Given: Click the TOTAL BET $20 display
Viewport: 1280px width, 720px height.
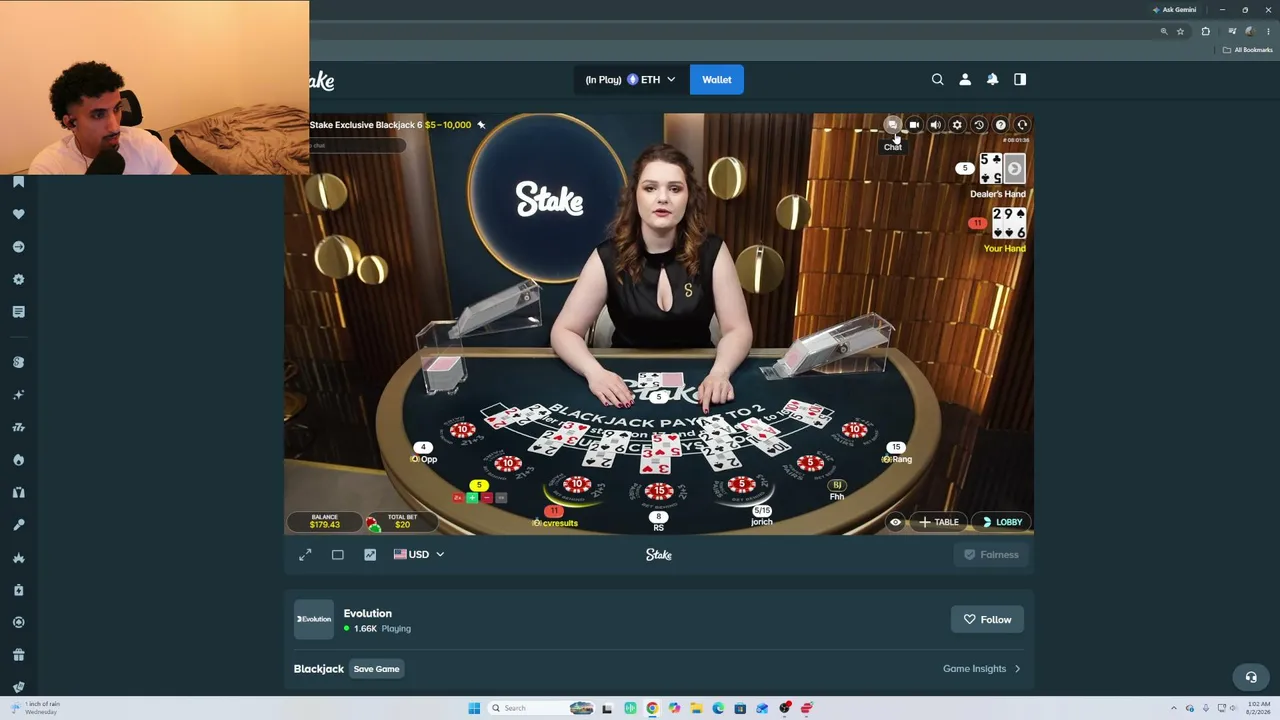Looking at the screenshot, I should [401, 521].
